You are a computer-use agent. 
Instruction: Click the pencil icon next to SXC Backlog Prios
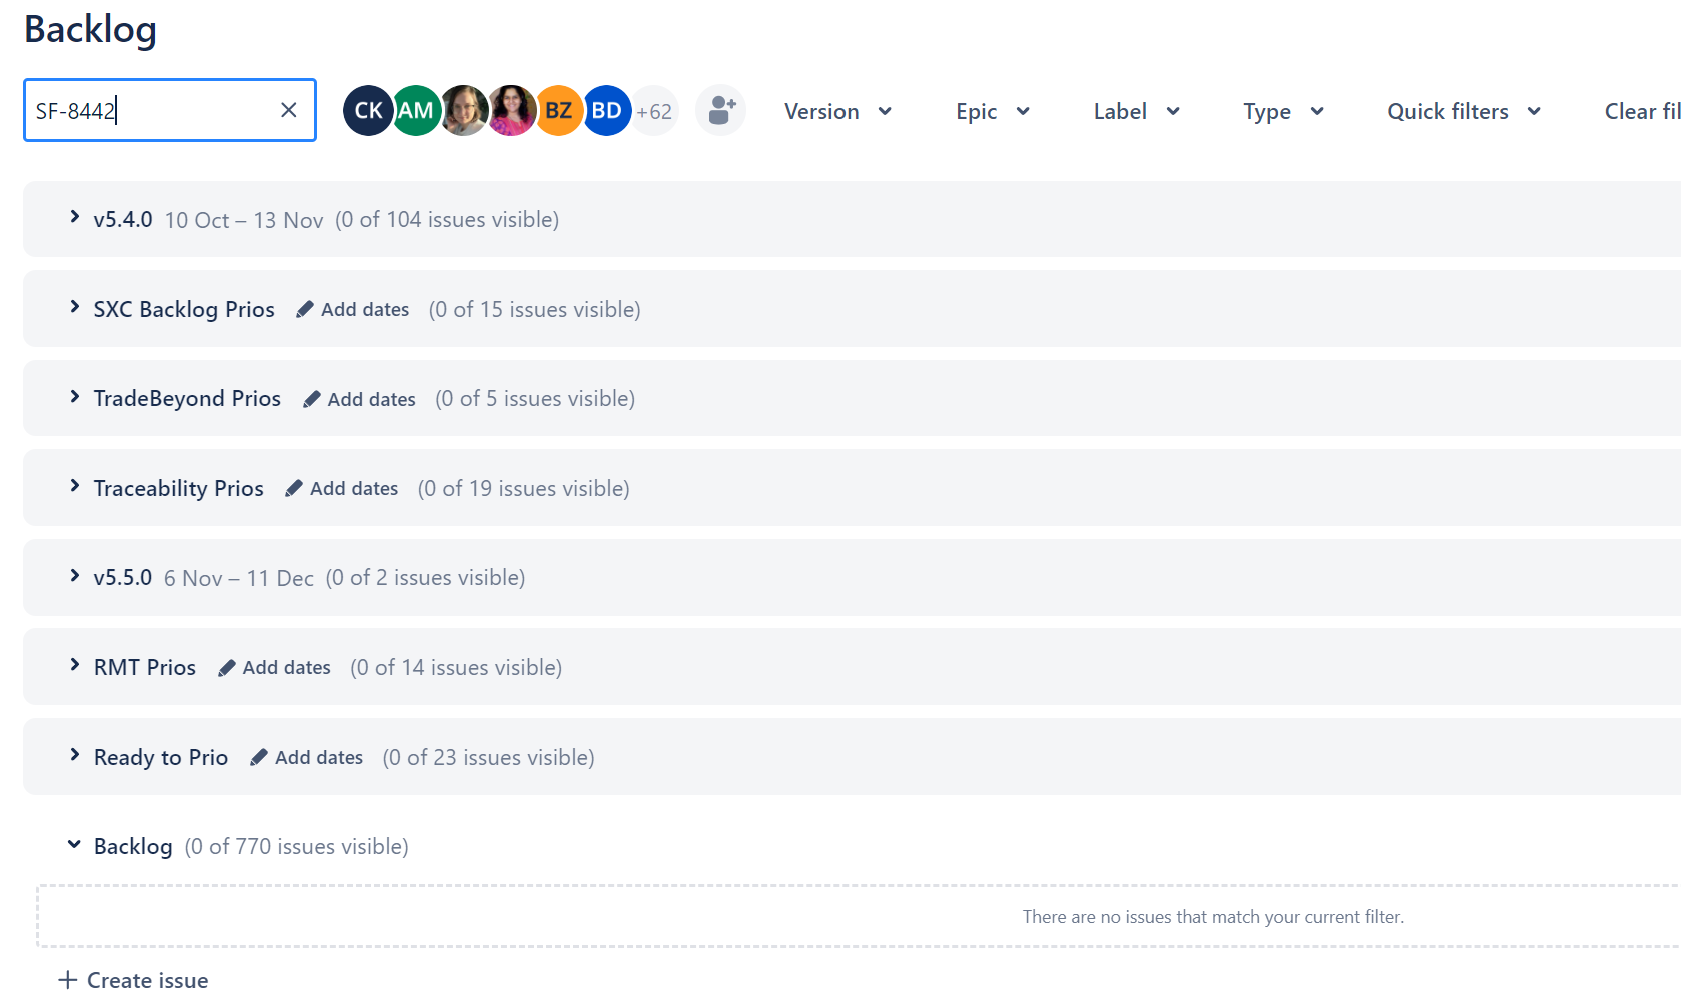pos(304,309)
